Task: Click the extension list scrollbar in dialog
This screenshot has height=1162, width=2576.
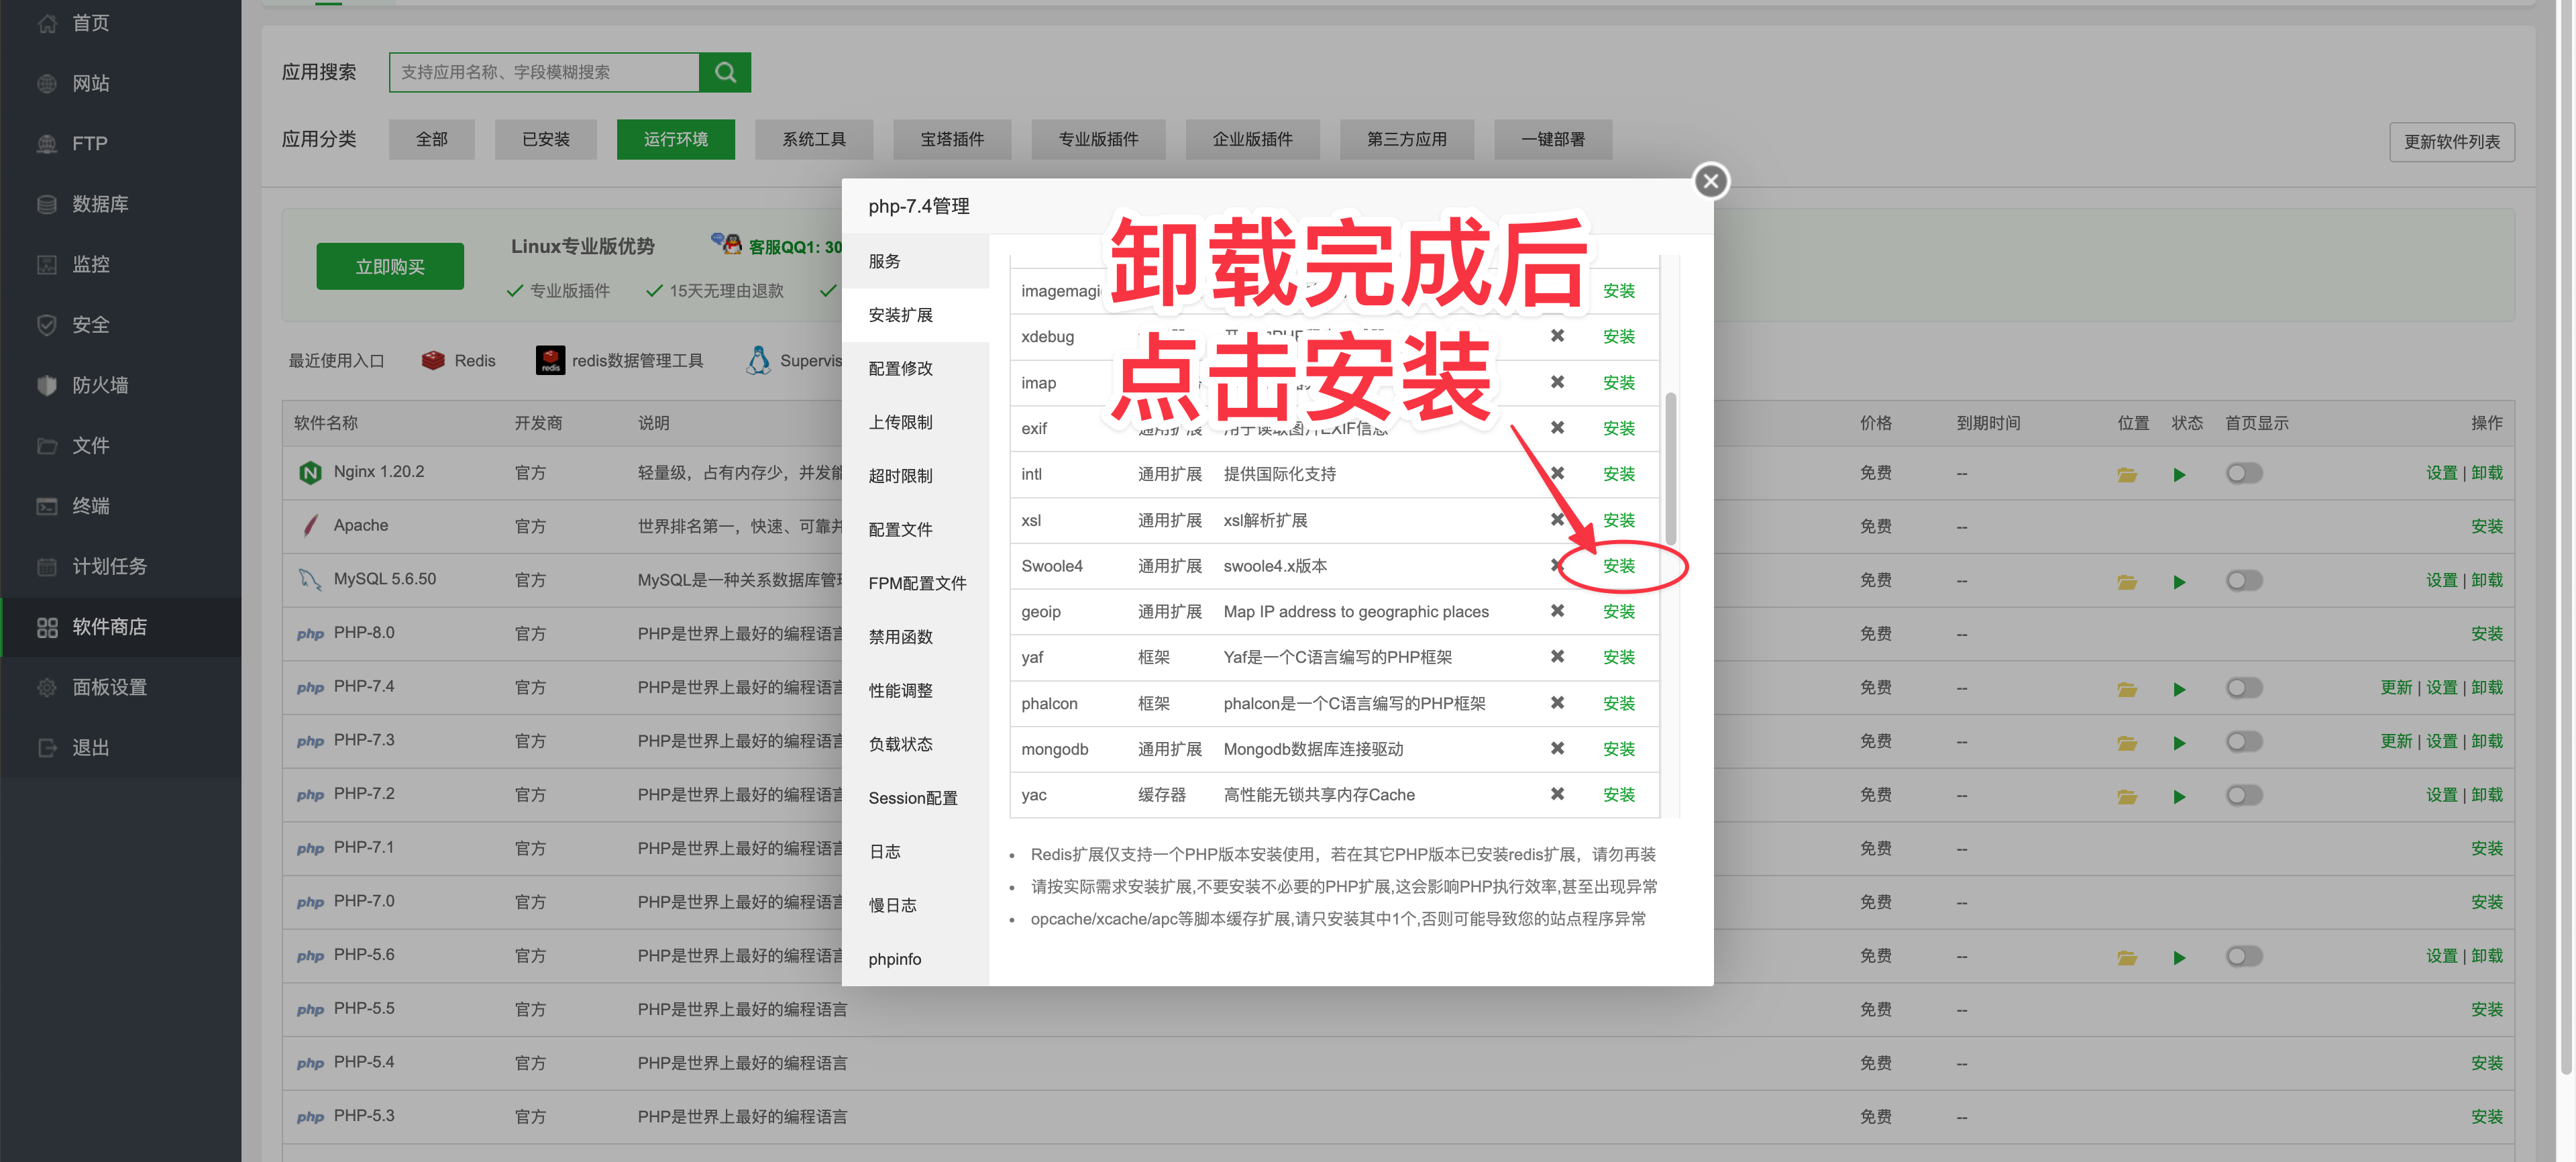Action: tap(1671, 469)
